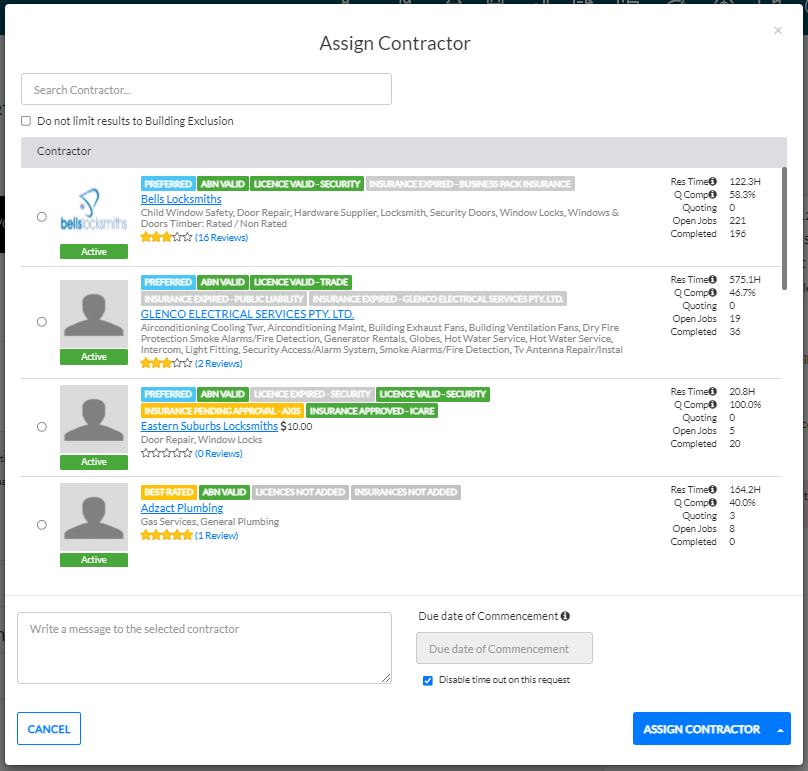Click the Assign Contractor button

(701, 729)
